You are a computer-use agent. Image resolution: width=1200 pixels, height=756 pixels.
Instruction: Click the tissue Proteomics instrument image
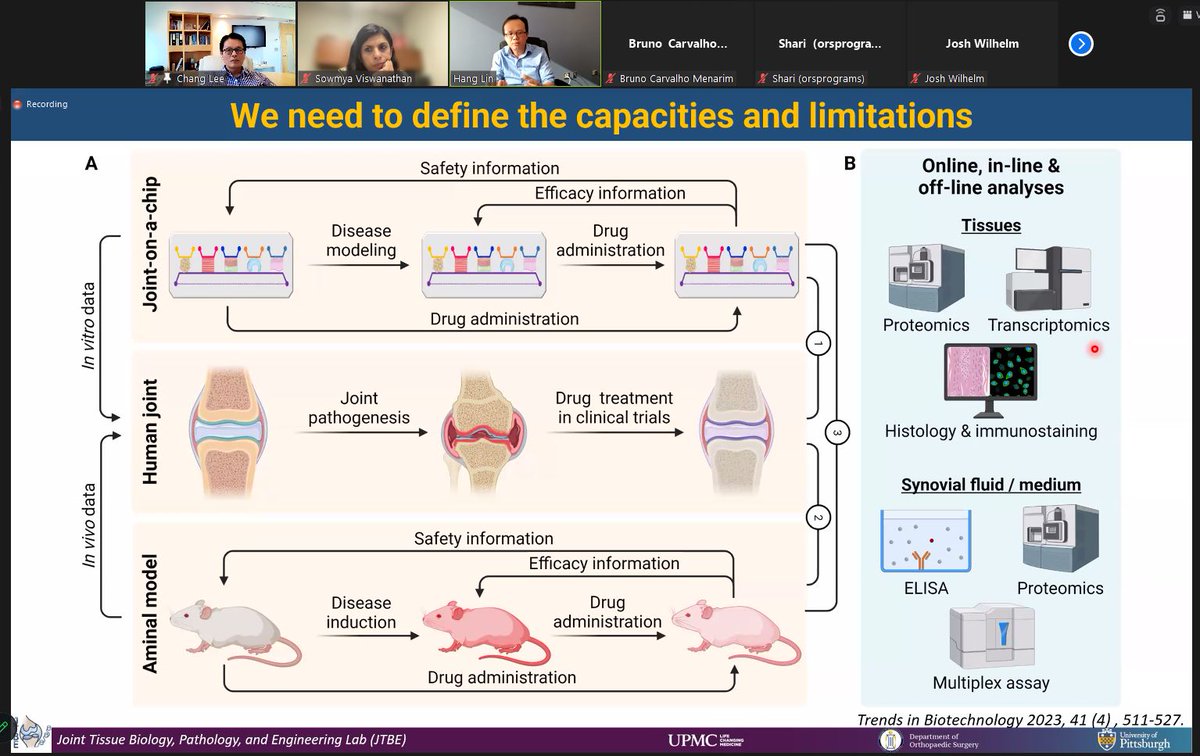click(x=924, y=276)
